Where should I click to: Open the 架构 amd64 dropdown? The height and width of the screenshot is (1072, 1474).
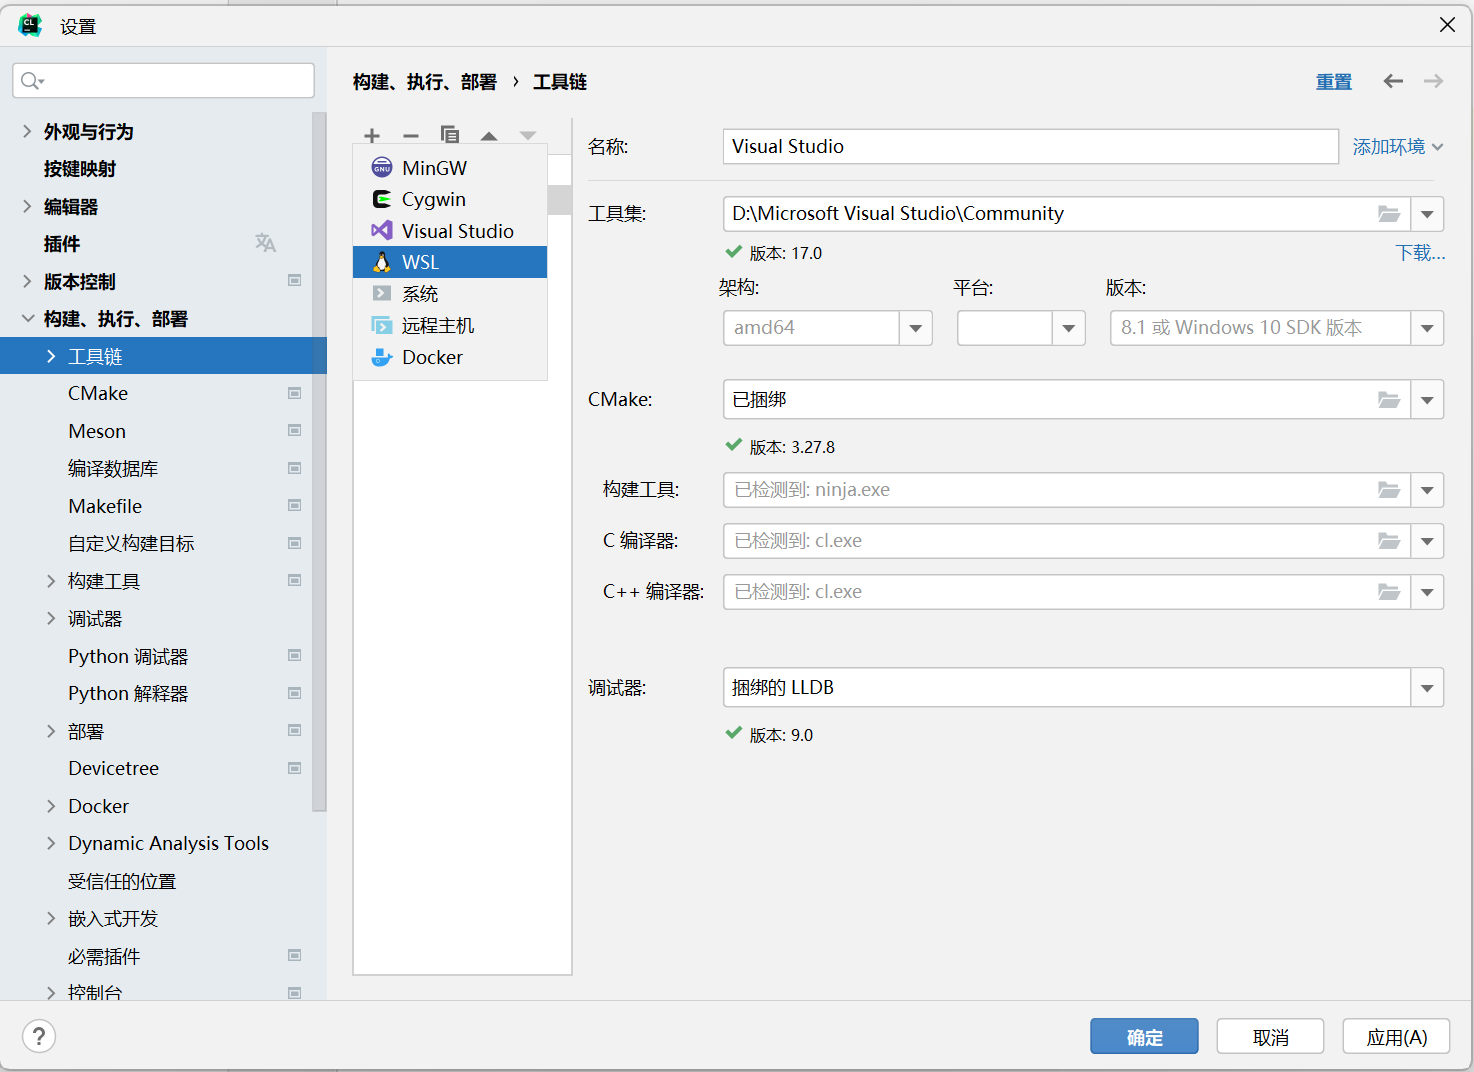[915, 328]
